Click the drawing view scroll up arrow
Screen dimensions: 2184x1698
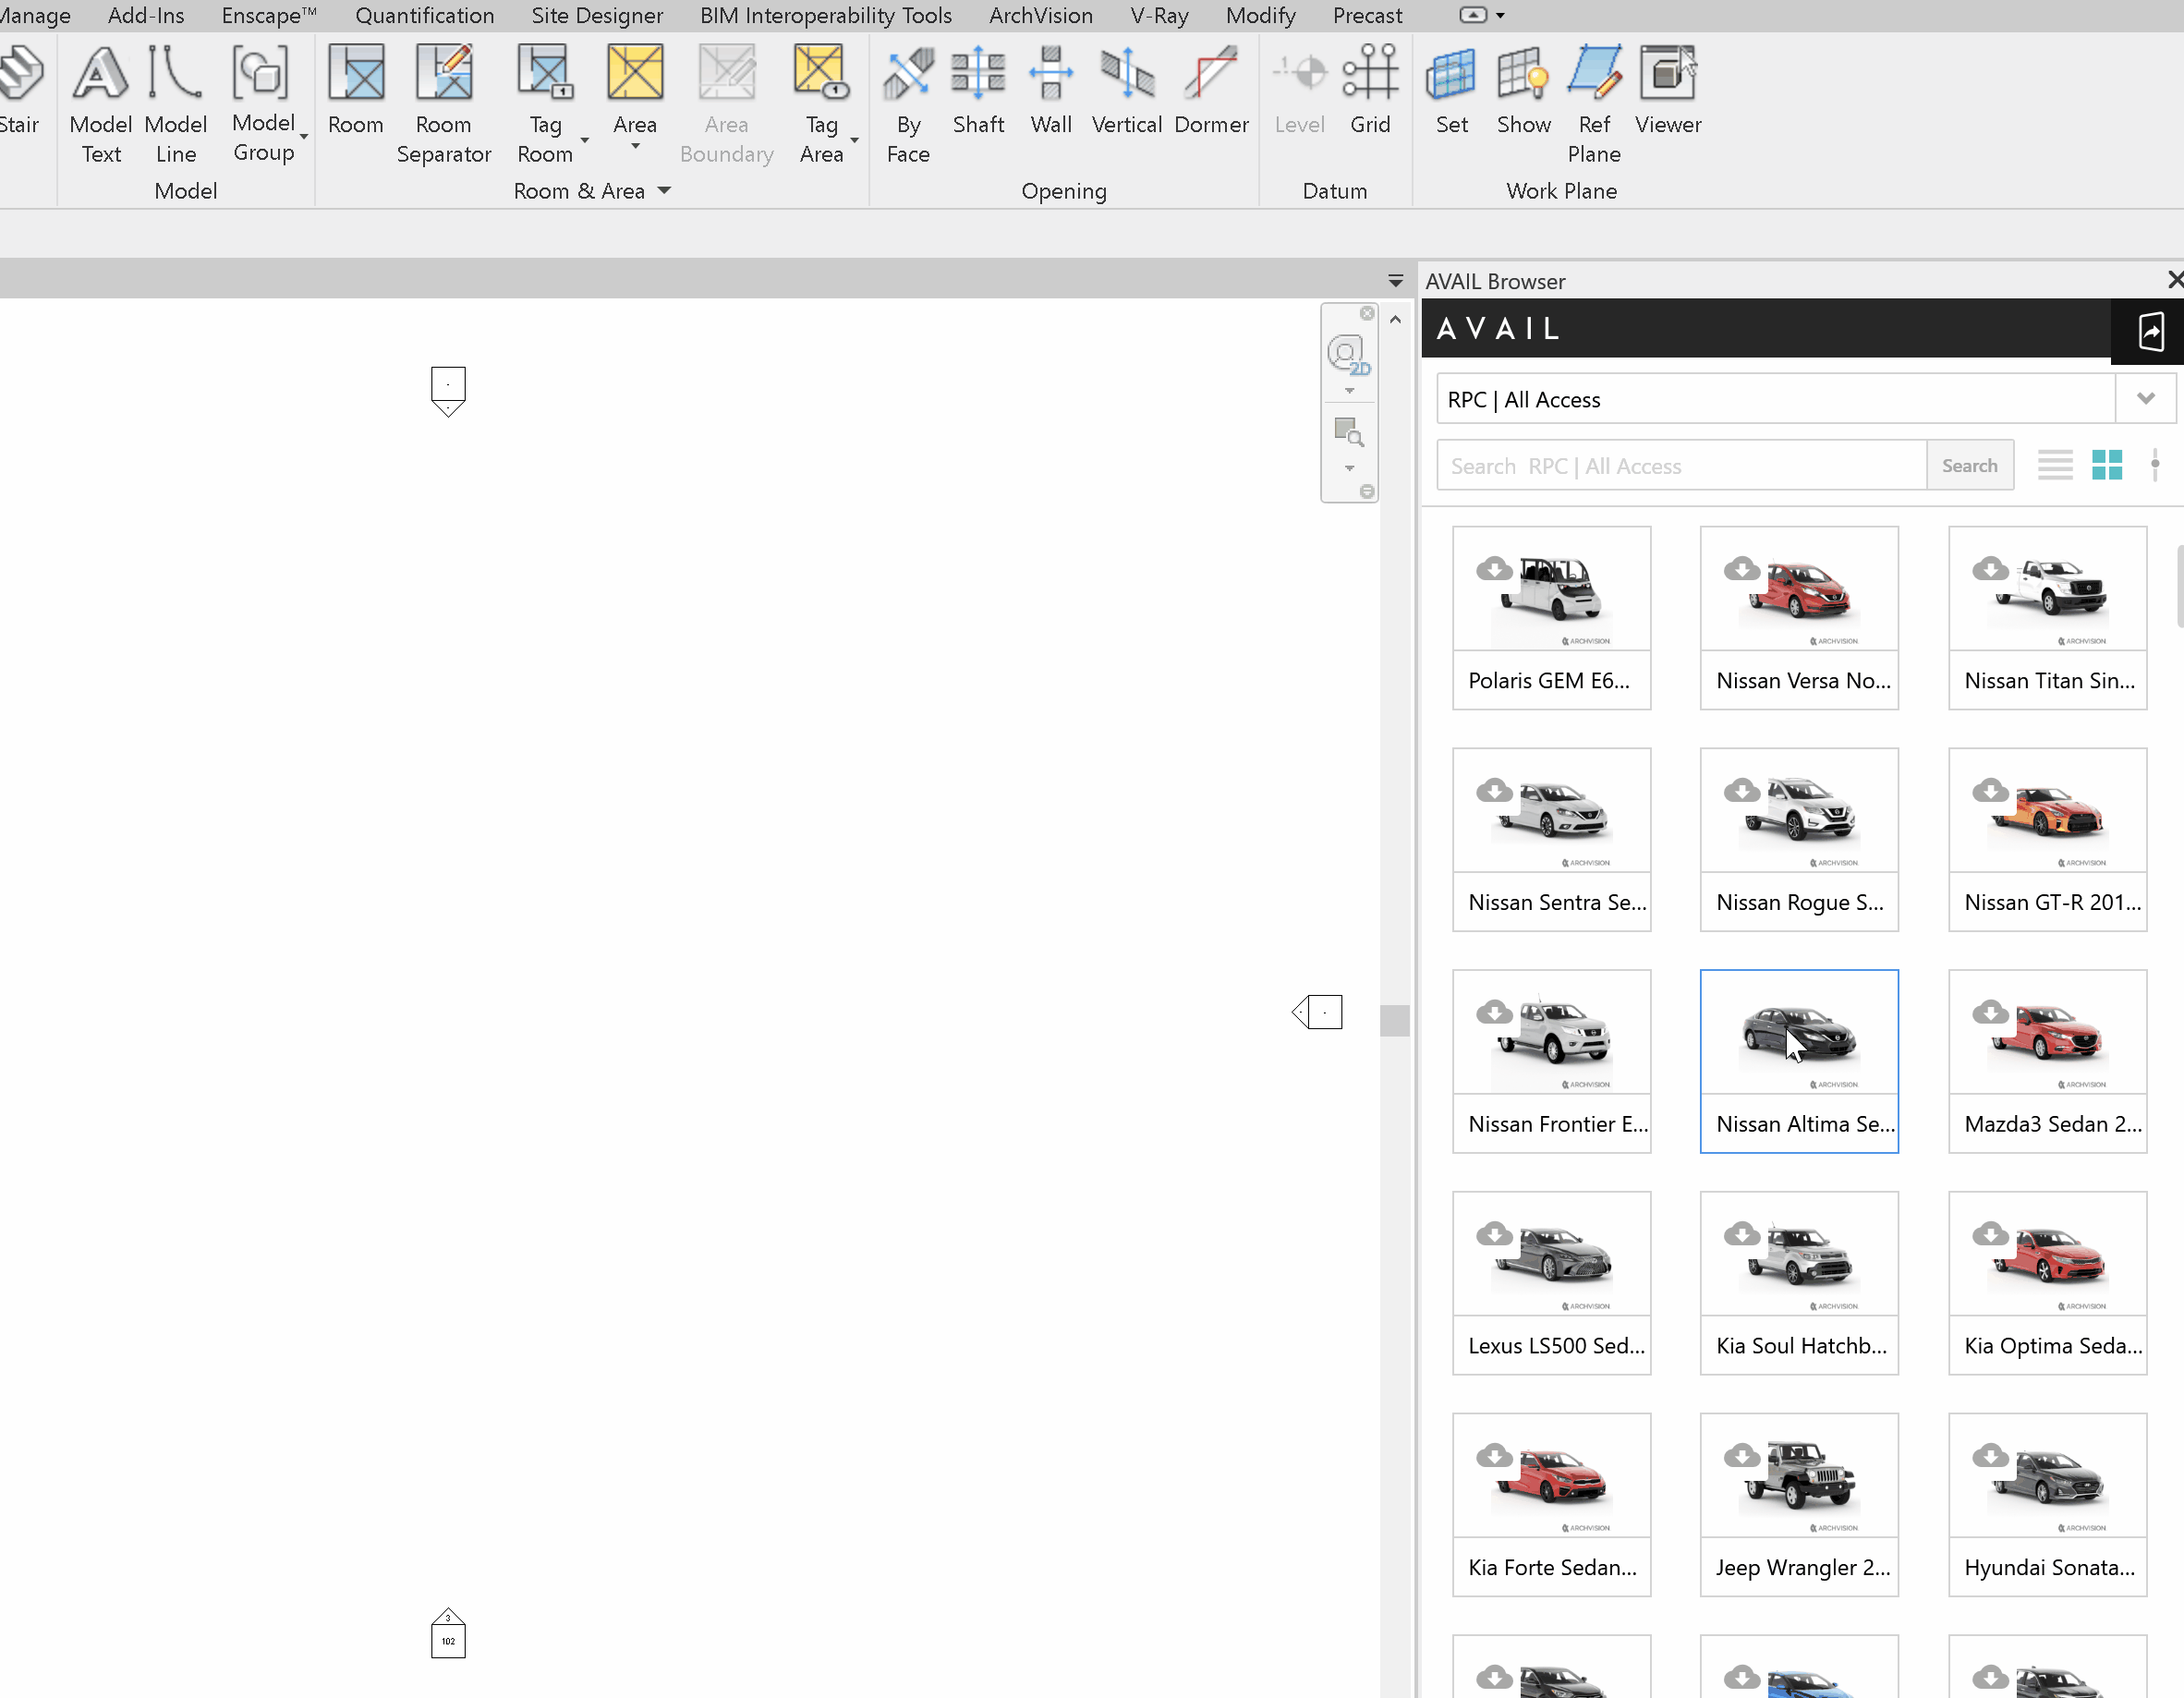point(1395,320)
